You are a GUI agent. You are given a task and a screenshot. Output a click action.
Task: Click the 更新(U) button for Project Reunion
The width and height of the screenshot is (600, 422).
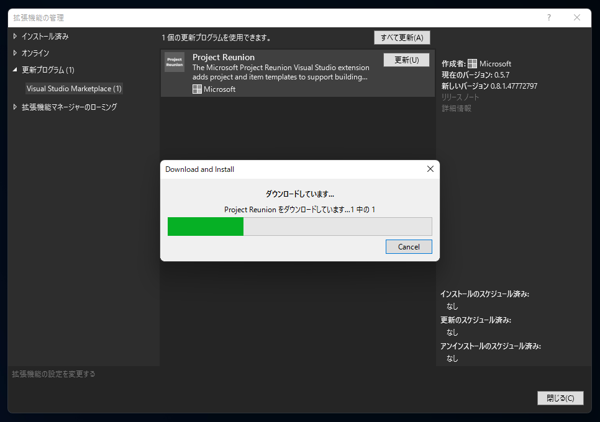click(406, 60)
